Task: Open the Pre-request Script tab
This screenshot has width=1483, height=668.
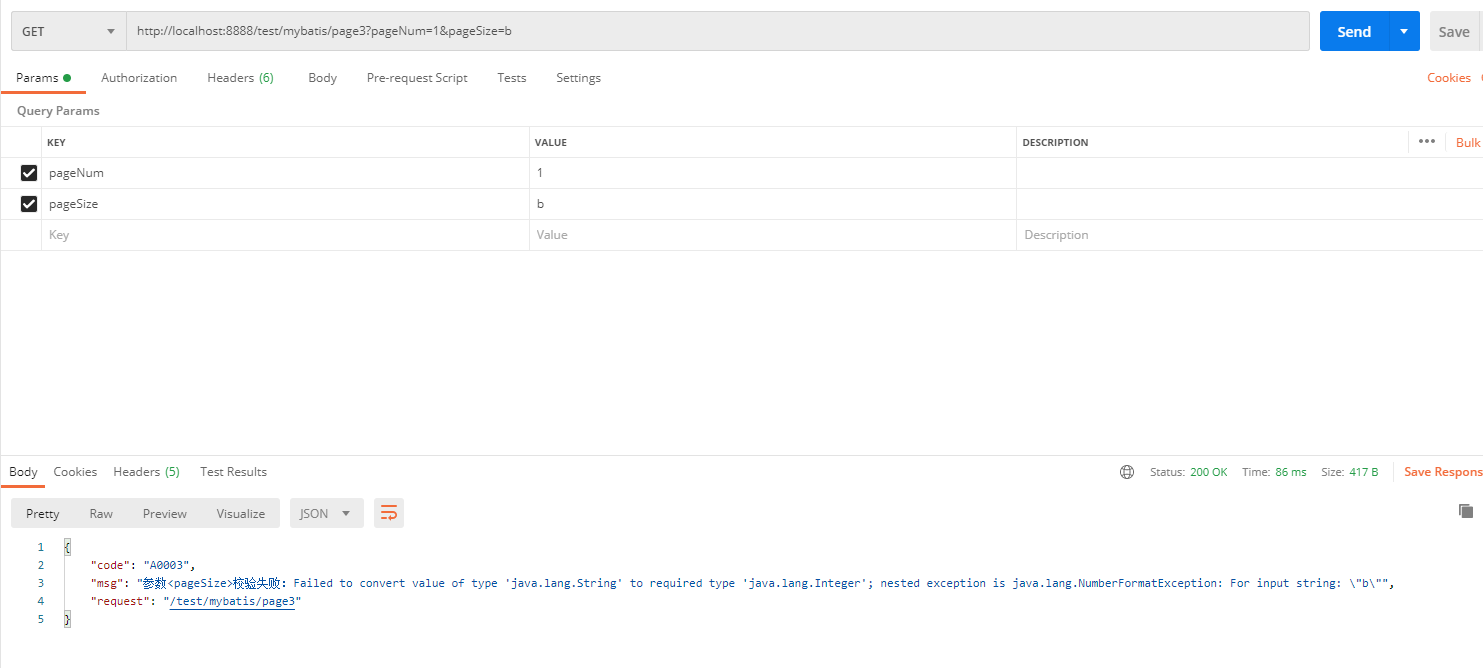Action: tap(417, 78)
